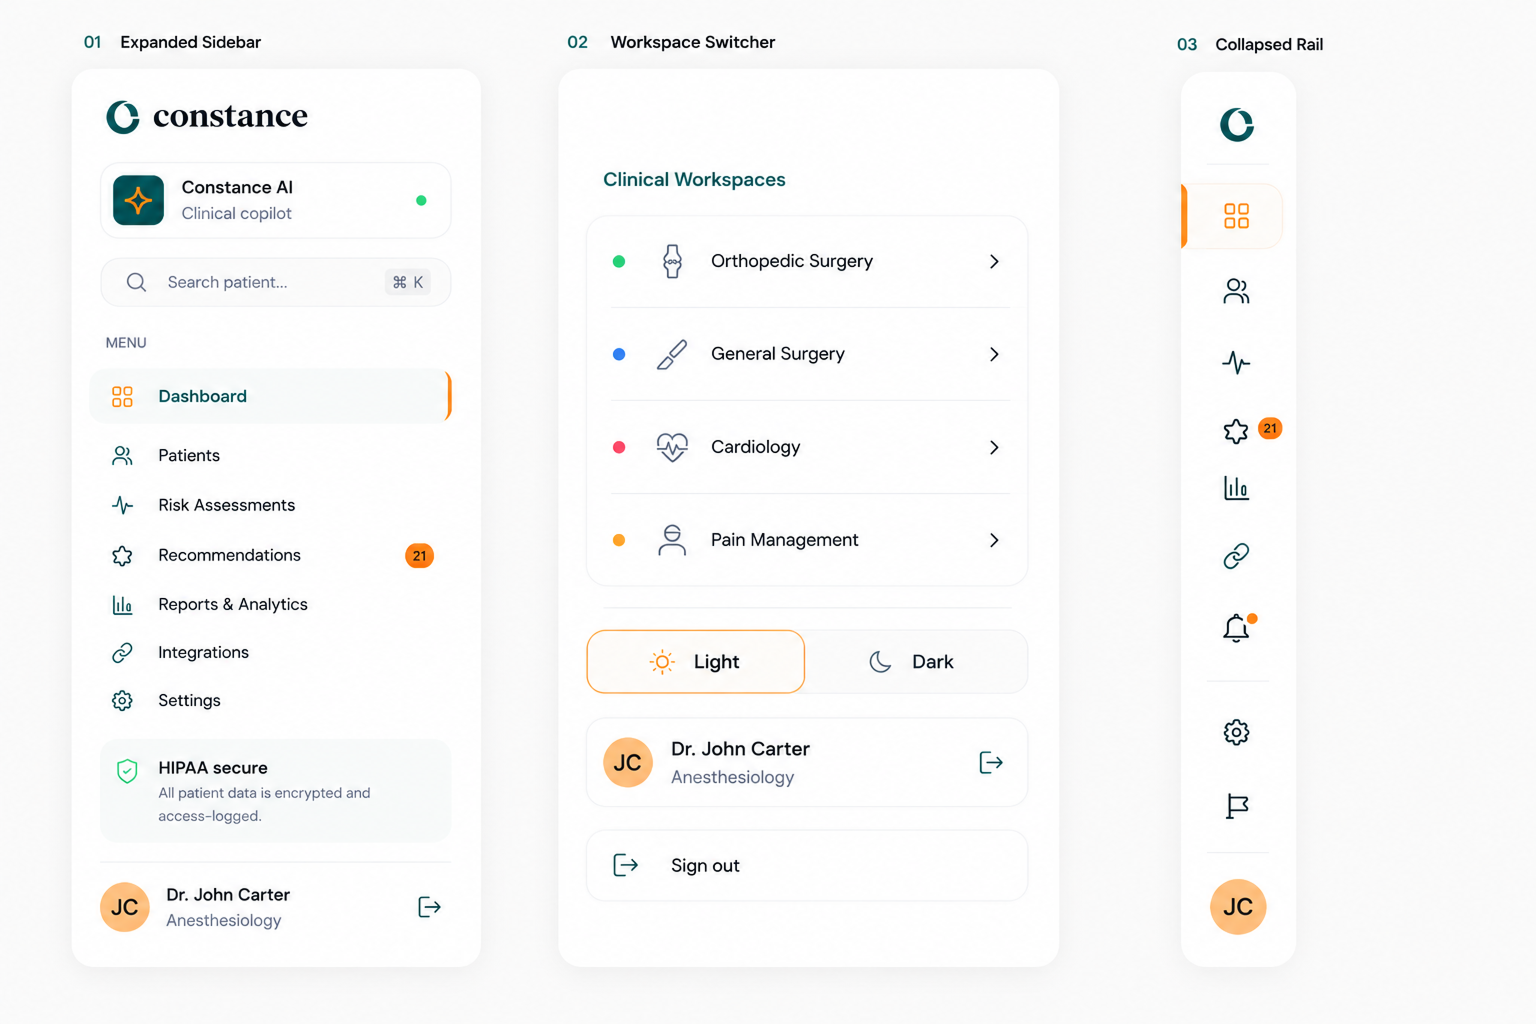Click the JC avatar in collapsed rail
1536x1024 pixels.
[x=1238, y=907]
